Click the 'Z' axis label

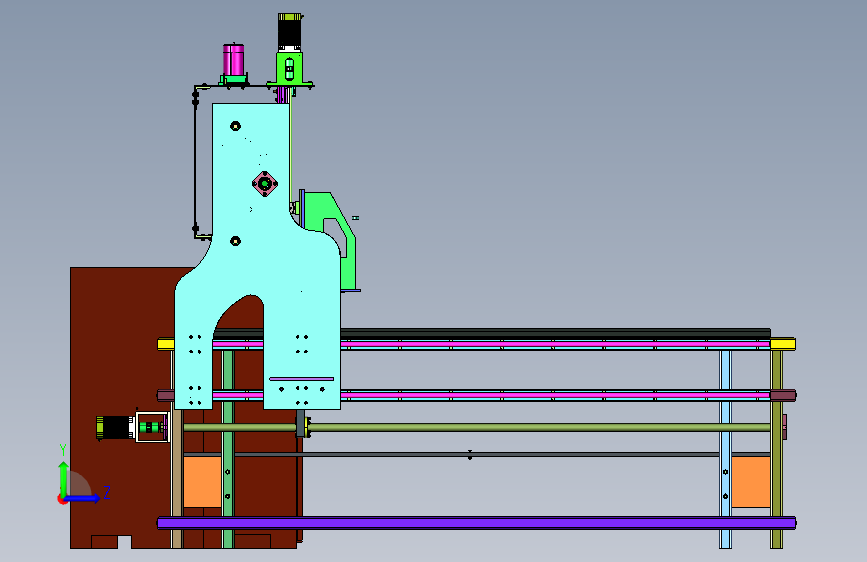pyautogui.click(x=107, y=492)
